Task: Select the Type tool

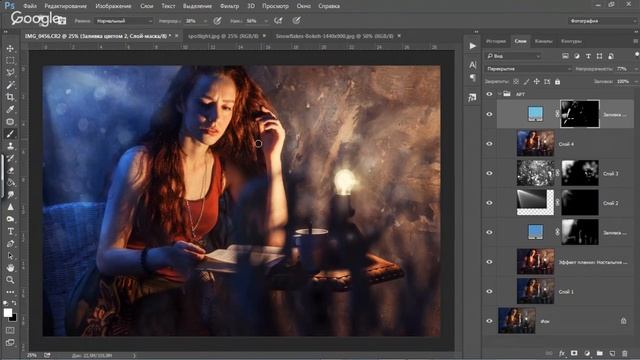Action: [x=10, y=231]
